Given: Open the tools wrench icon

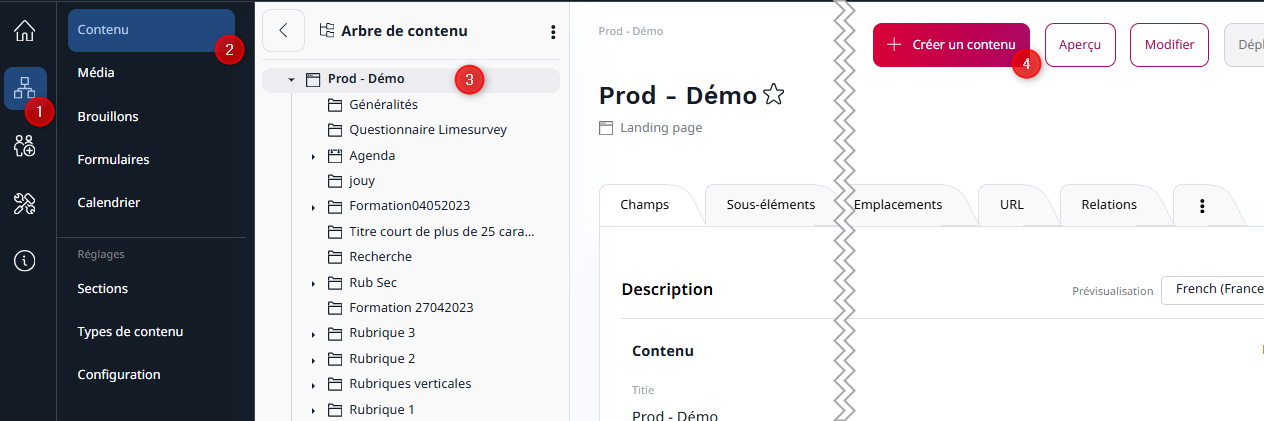Looking at the screenshot, I should [25, 204].
